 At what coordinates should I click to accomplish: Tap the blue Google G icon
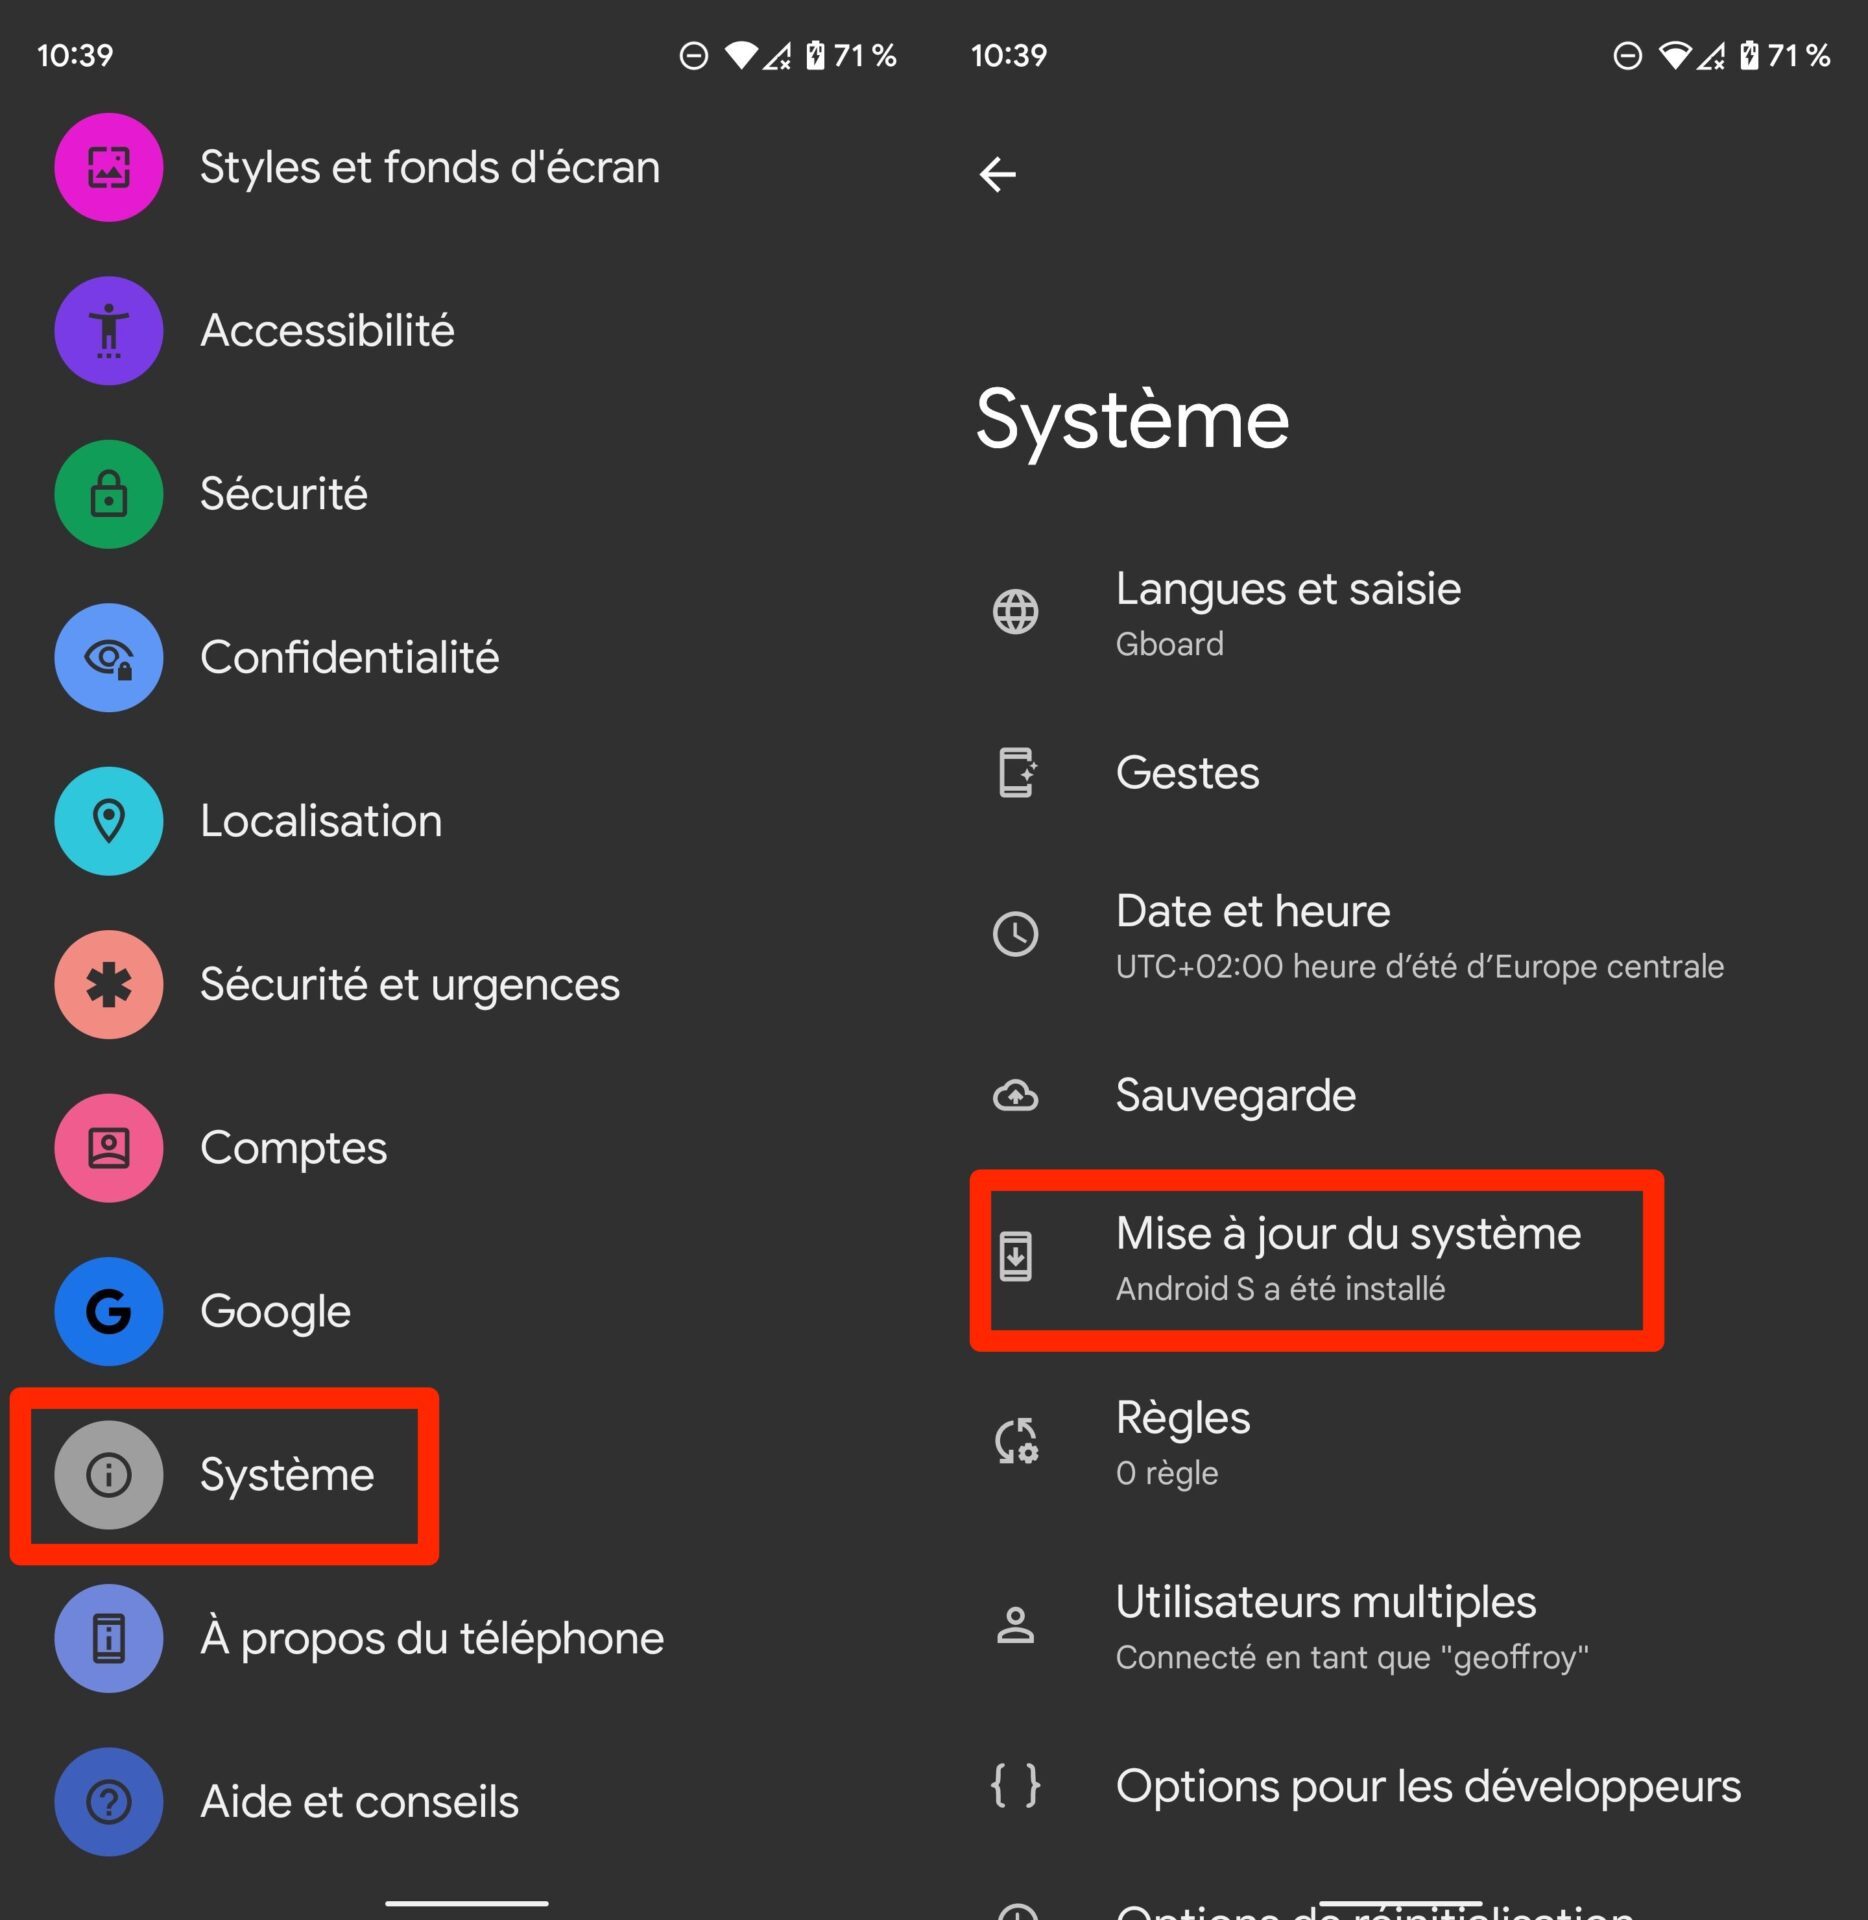(108, 1311)
